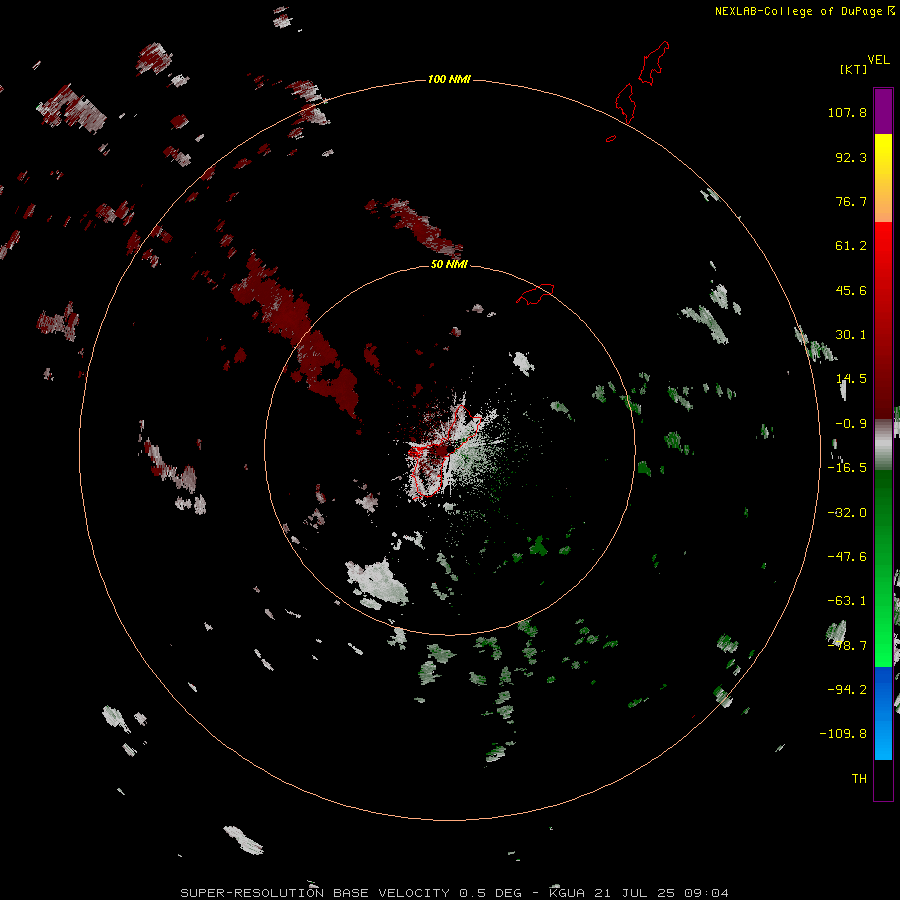Click the 14.5 scale label
900x900 pixels.
tap(851, 379)
